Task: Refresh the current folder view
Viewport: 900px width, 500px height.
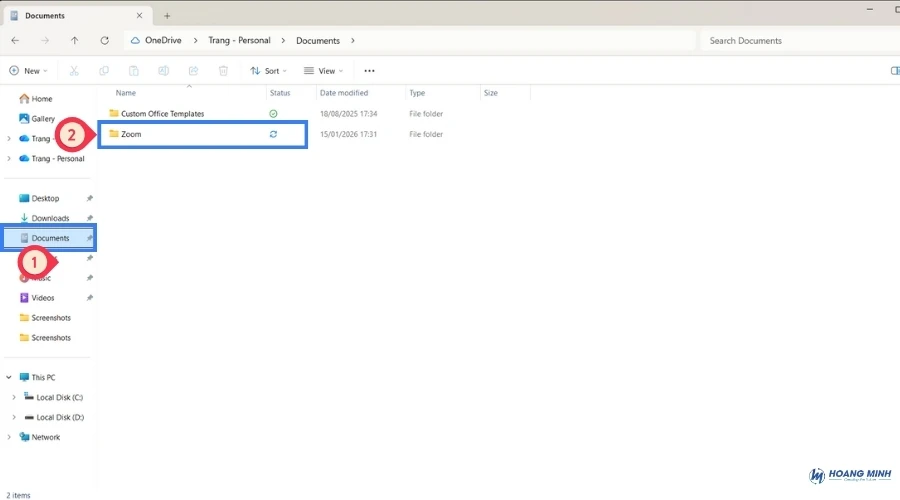Action: point(104,41)
